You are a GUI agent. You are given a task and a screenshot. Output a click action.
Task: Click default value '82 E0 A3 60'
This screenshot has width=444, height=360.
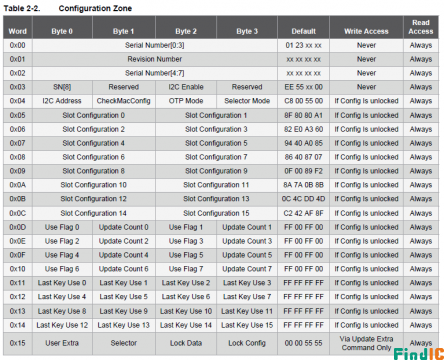point(303,129)
